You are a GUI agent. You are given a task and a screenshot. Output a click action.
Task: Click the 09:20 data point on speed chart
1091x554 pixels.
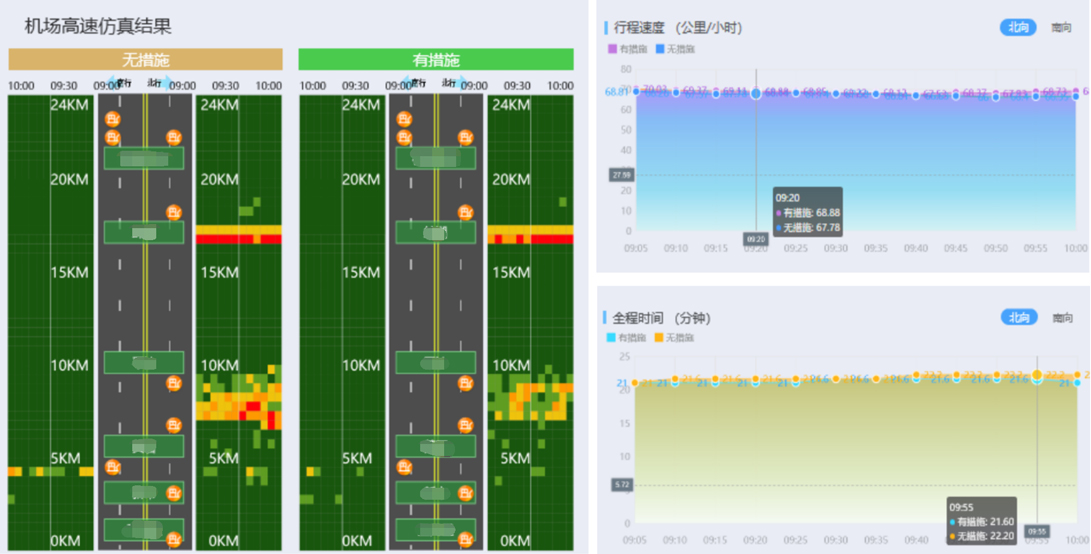click(x=756, y=93)
